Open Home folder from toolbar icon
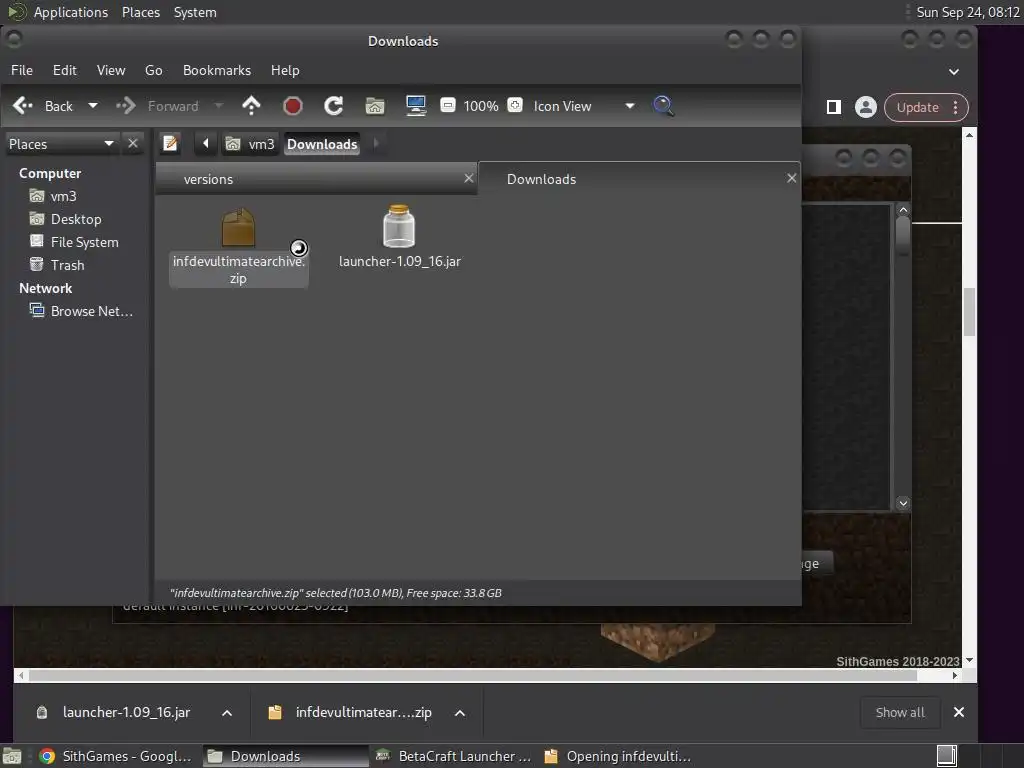Viewport: 1024px width, 768px height. (x=375, y=106)
